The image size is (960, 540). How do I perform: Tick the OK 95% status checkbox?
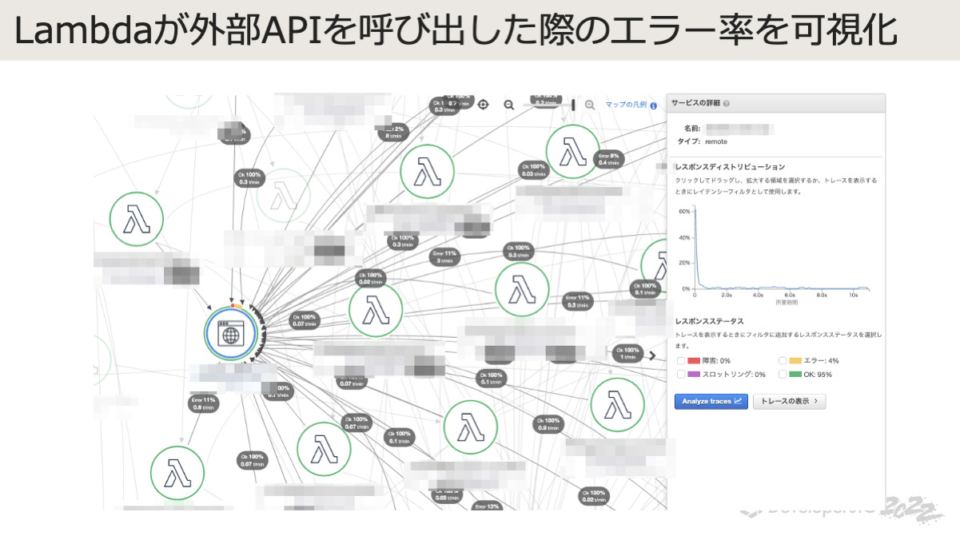click(x=782, y=374)
